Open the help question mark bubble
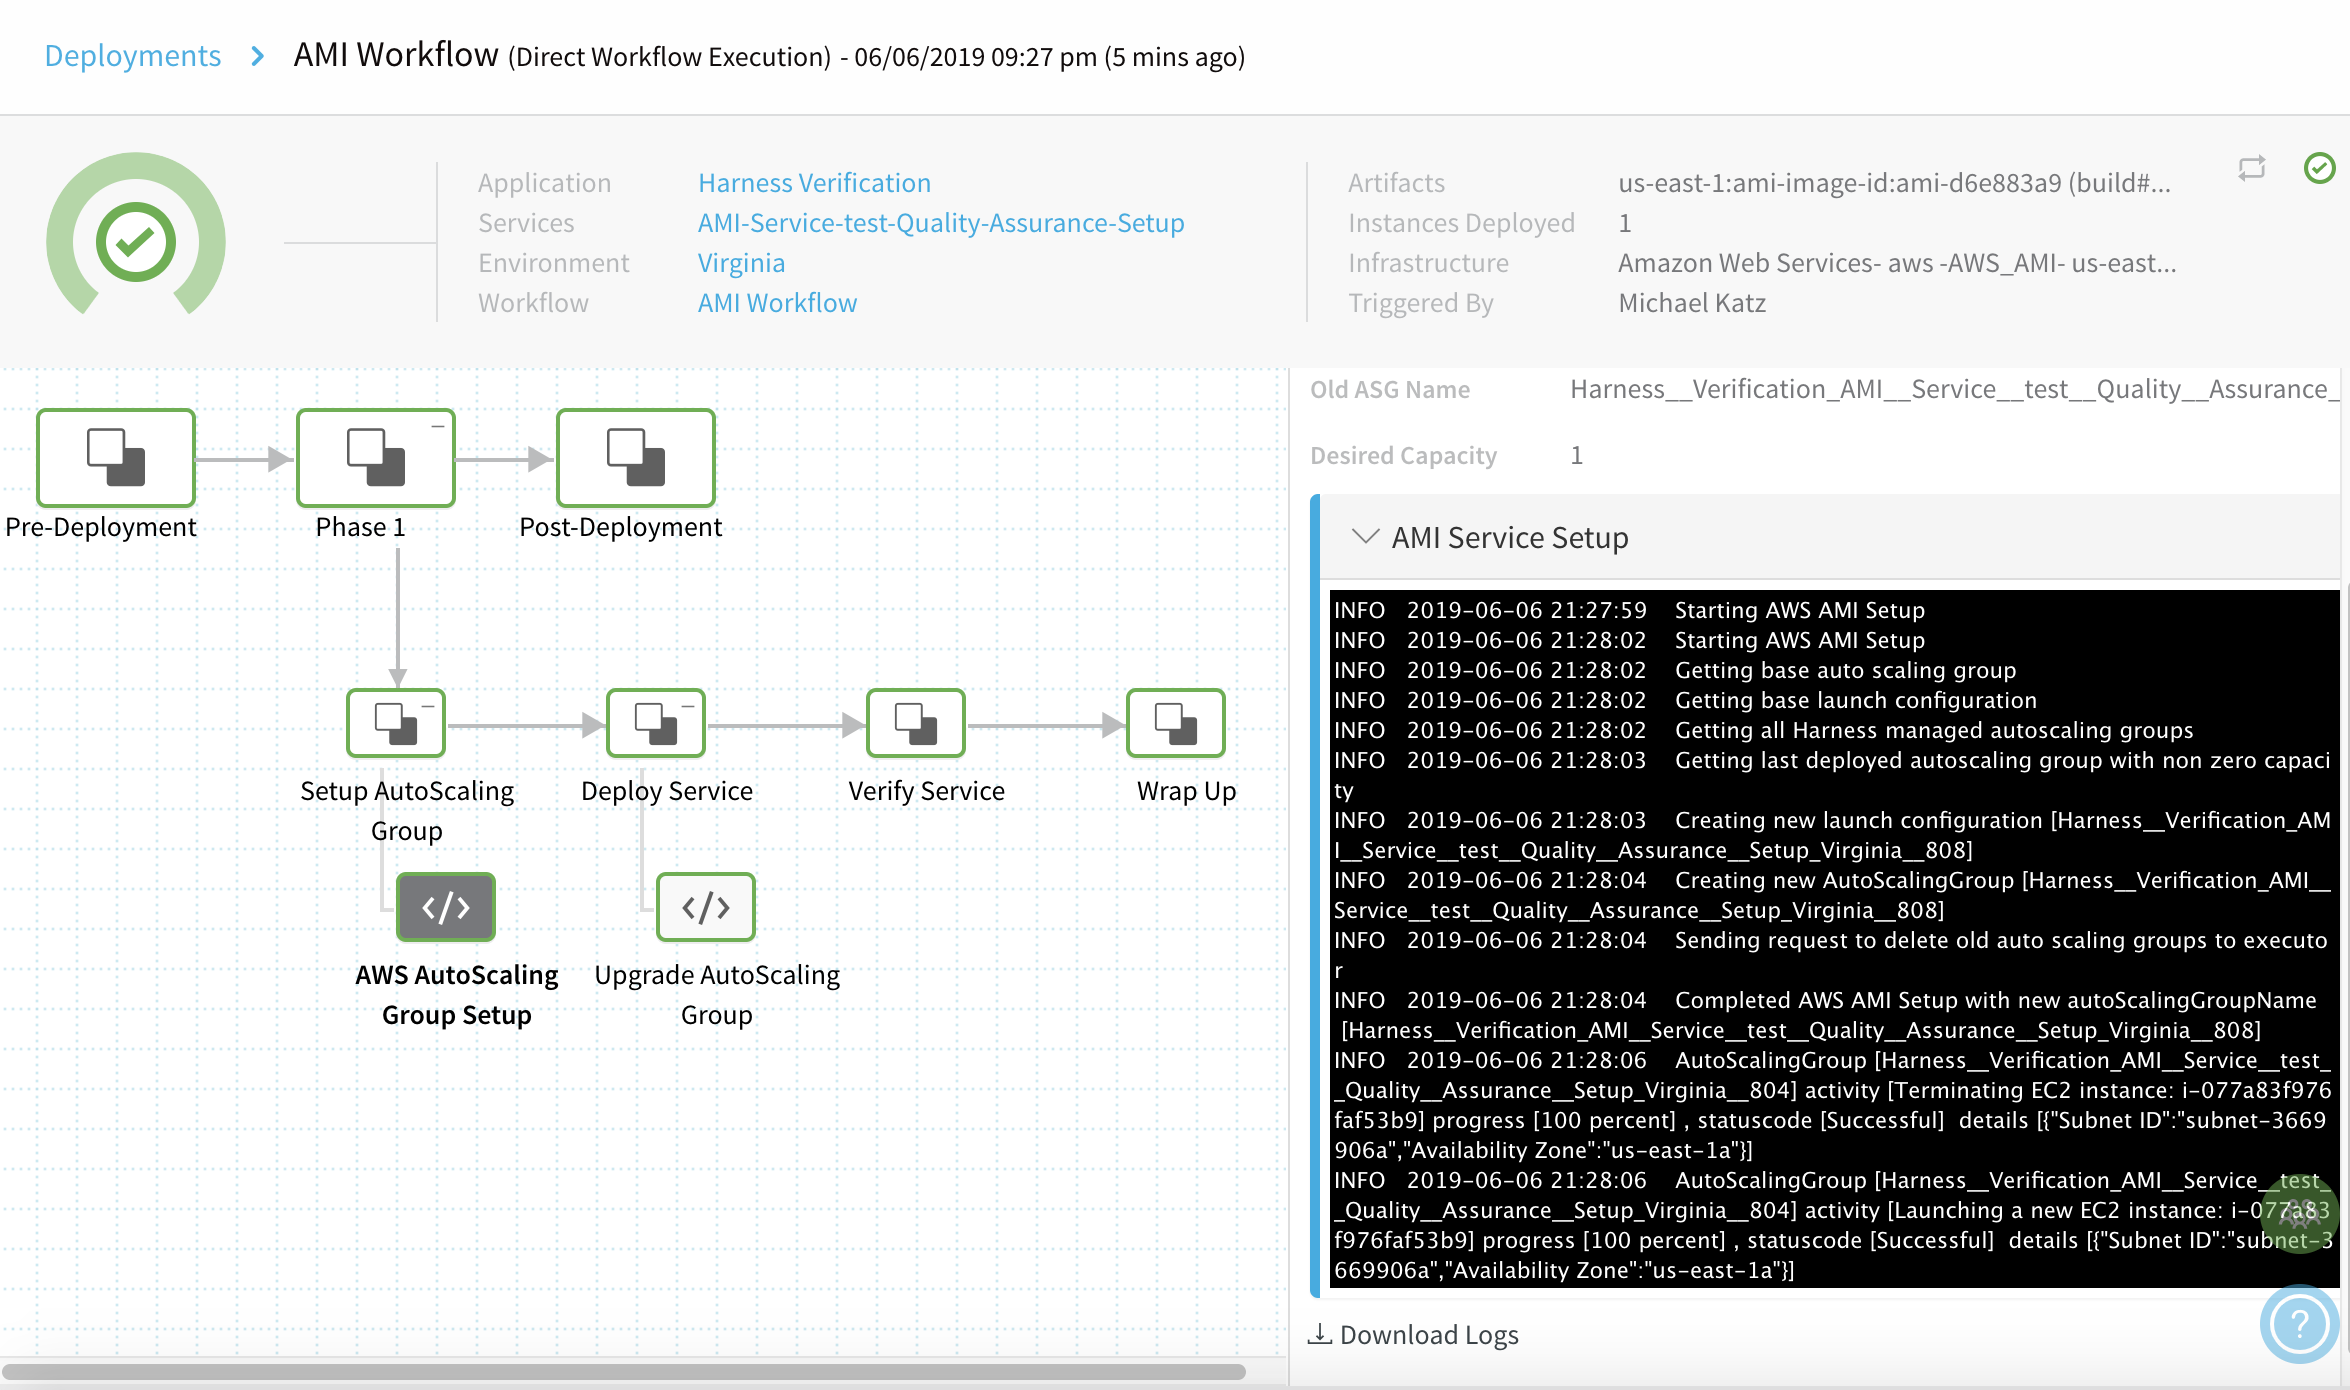Image resolution: width=2350 pixels, height=1390 pixels. tap(2299, 1324)
